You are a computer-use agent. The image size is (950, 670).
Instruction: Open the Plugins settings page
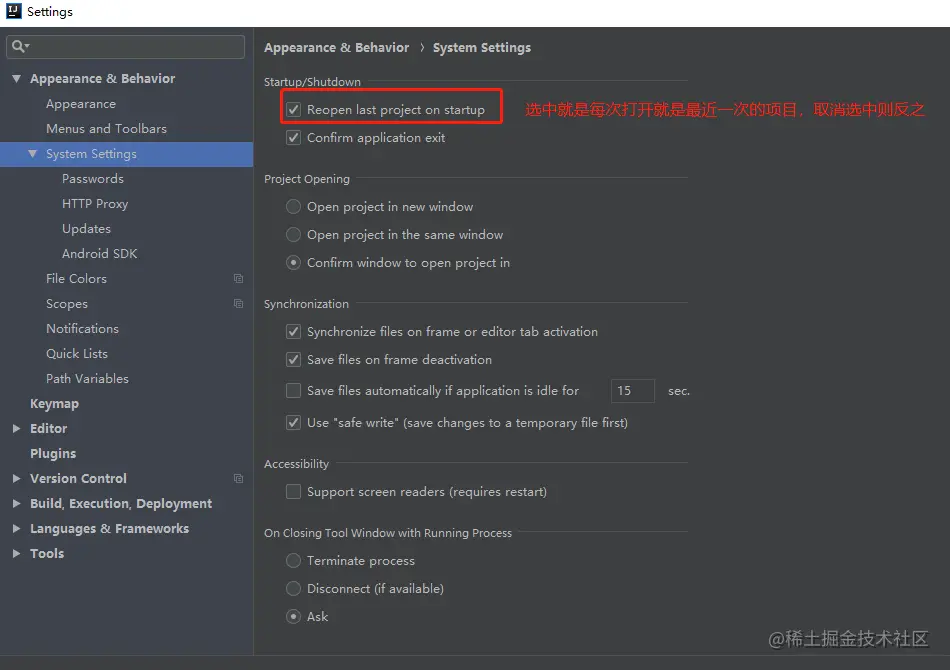point(53,453)
